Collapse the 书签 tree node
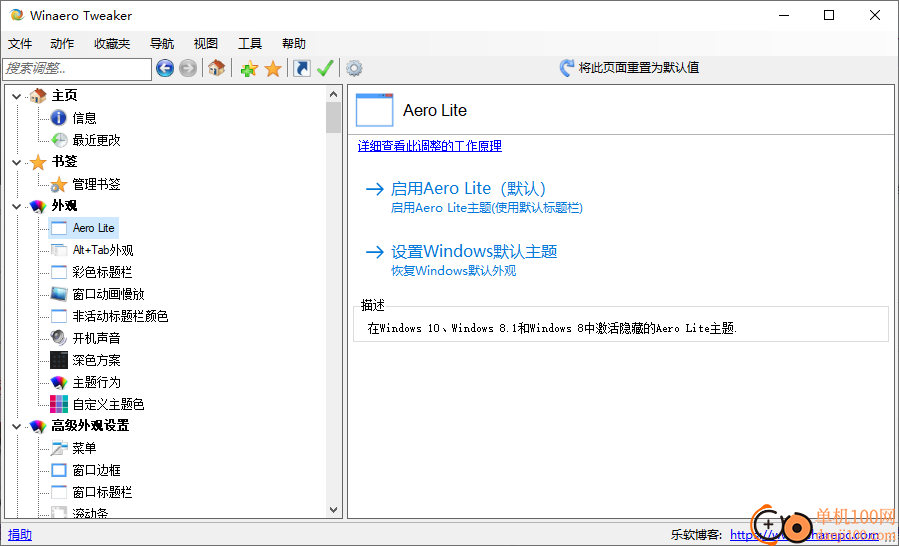Viewport: 899px width, 546px height. (17, 162)
